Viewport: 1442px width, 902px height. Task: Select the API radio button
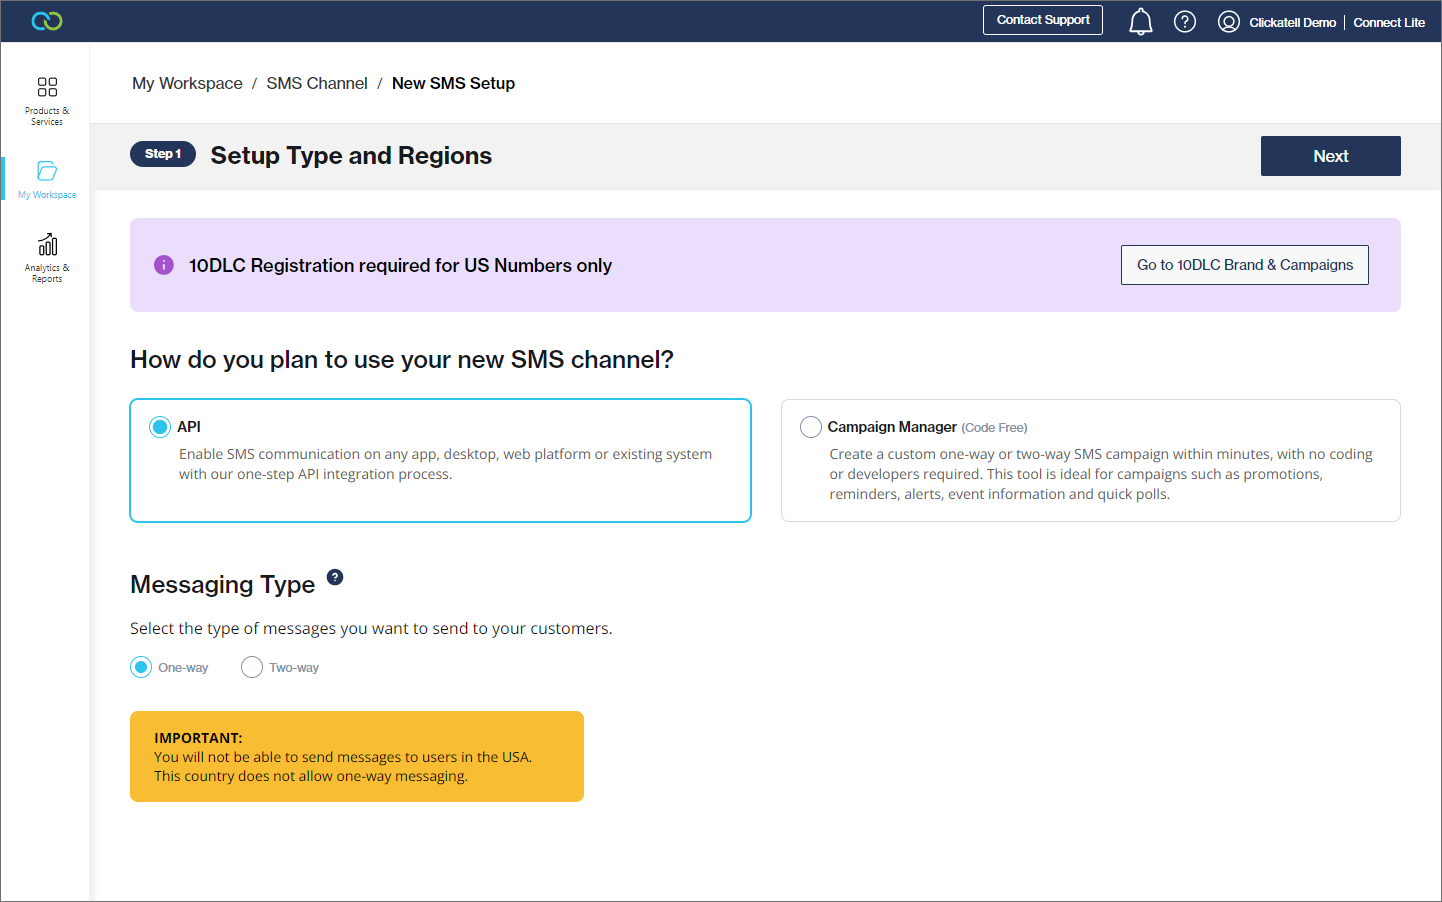tap(160, 427)
